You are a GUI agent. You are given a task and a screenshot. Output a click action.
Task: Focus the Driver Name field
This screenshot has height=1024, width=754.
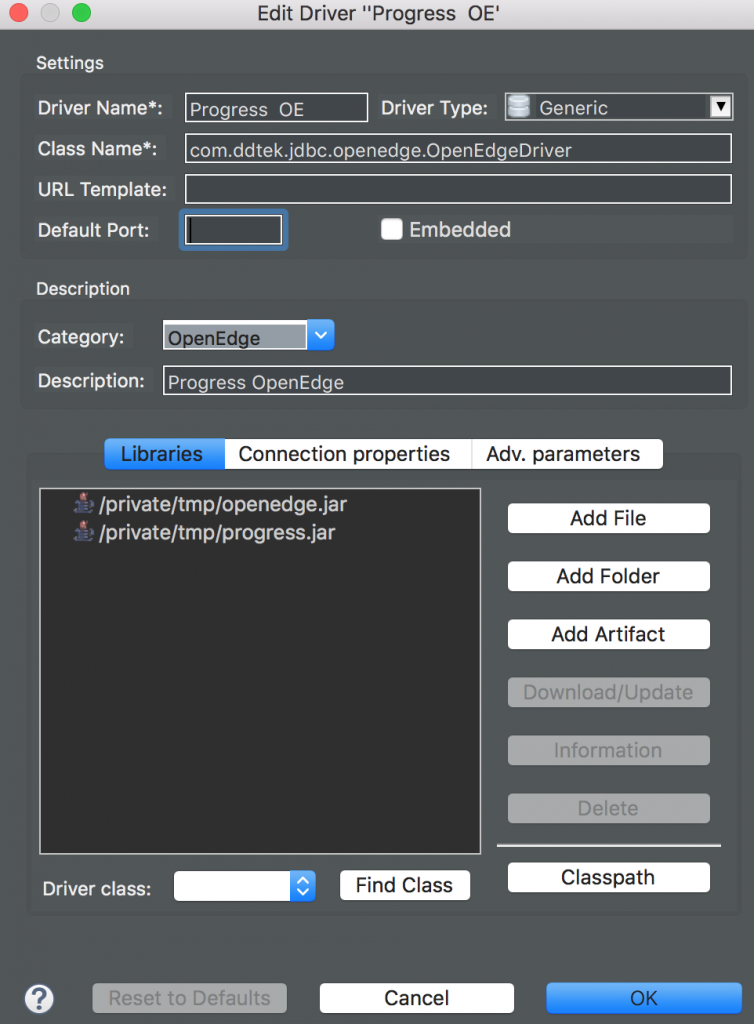pos(276,108)
